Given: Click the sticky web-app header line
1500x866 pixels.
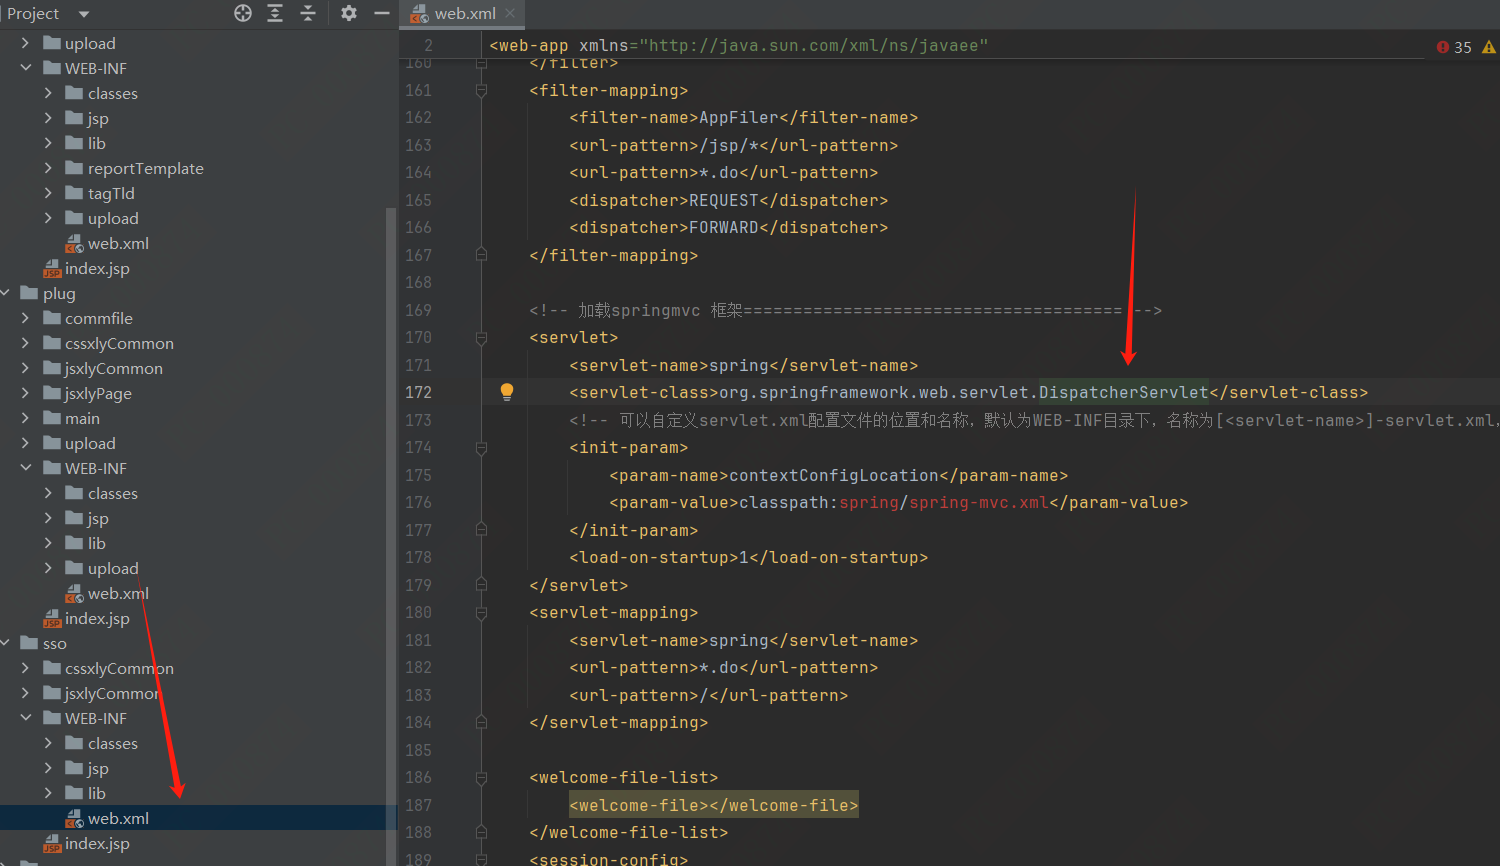Looking at the screenshot, I should [738, 45].
